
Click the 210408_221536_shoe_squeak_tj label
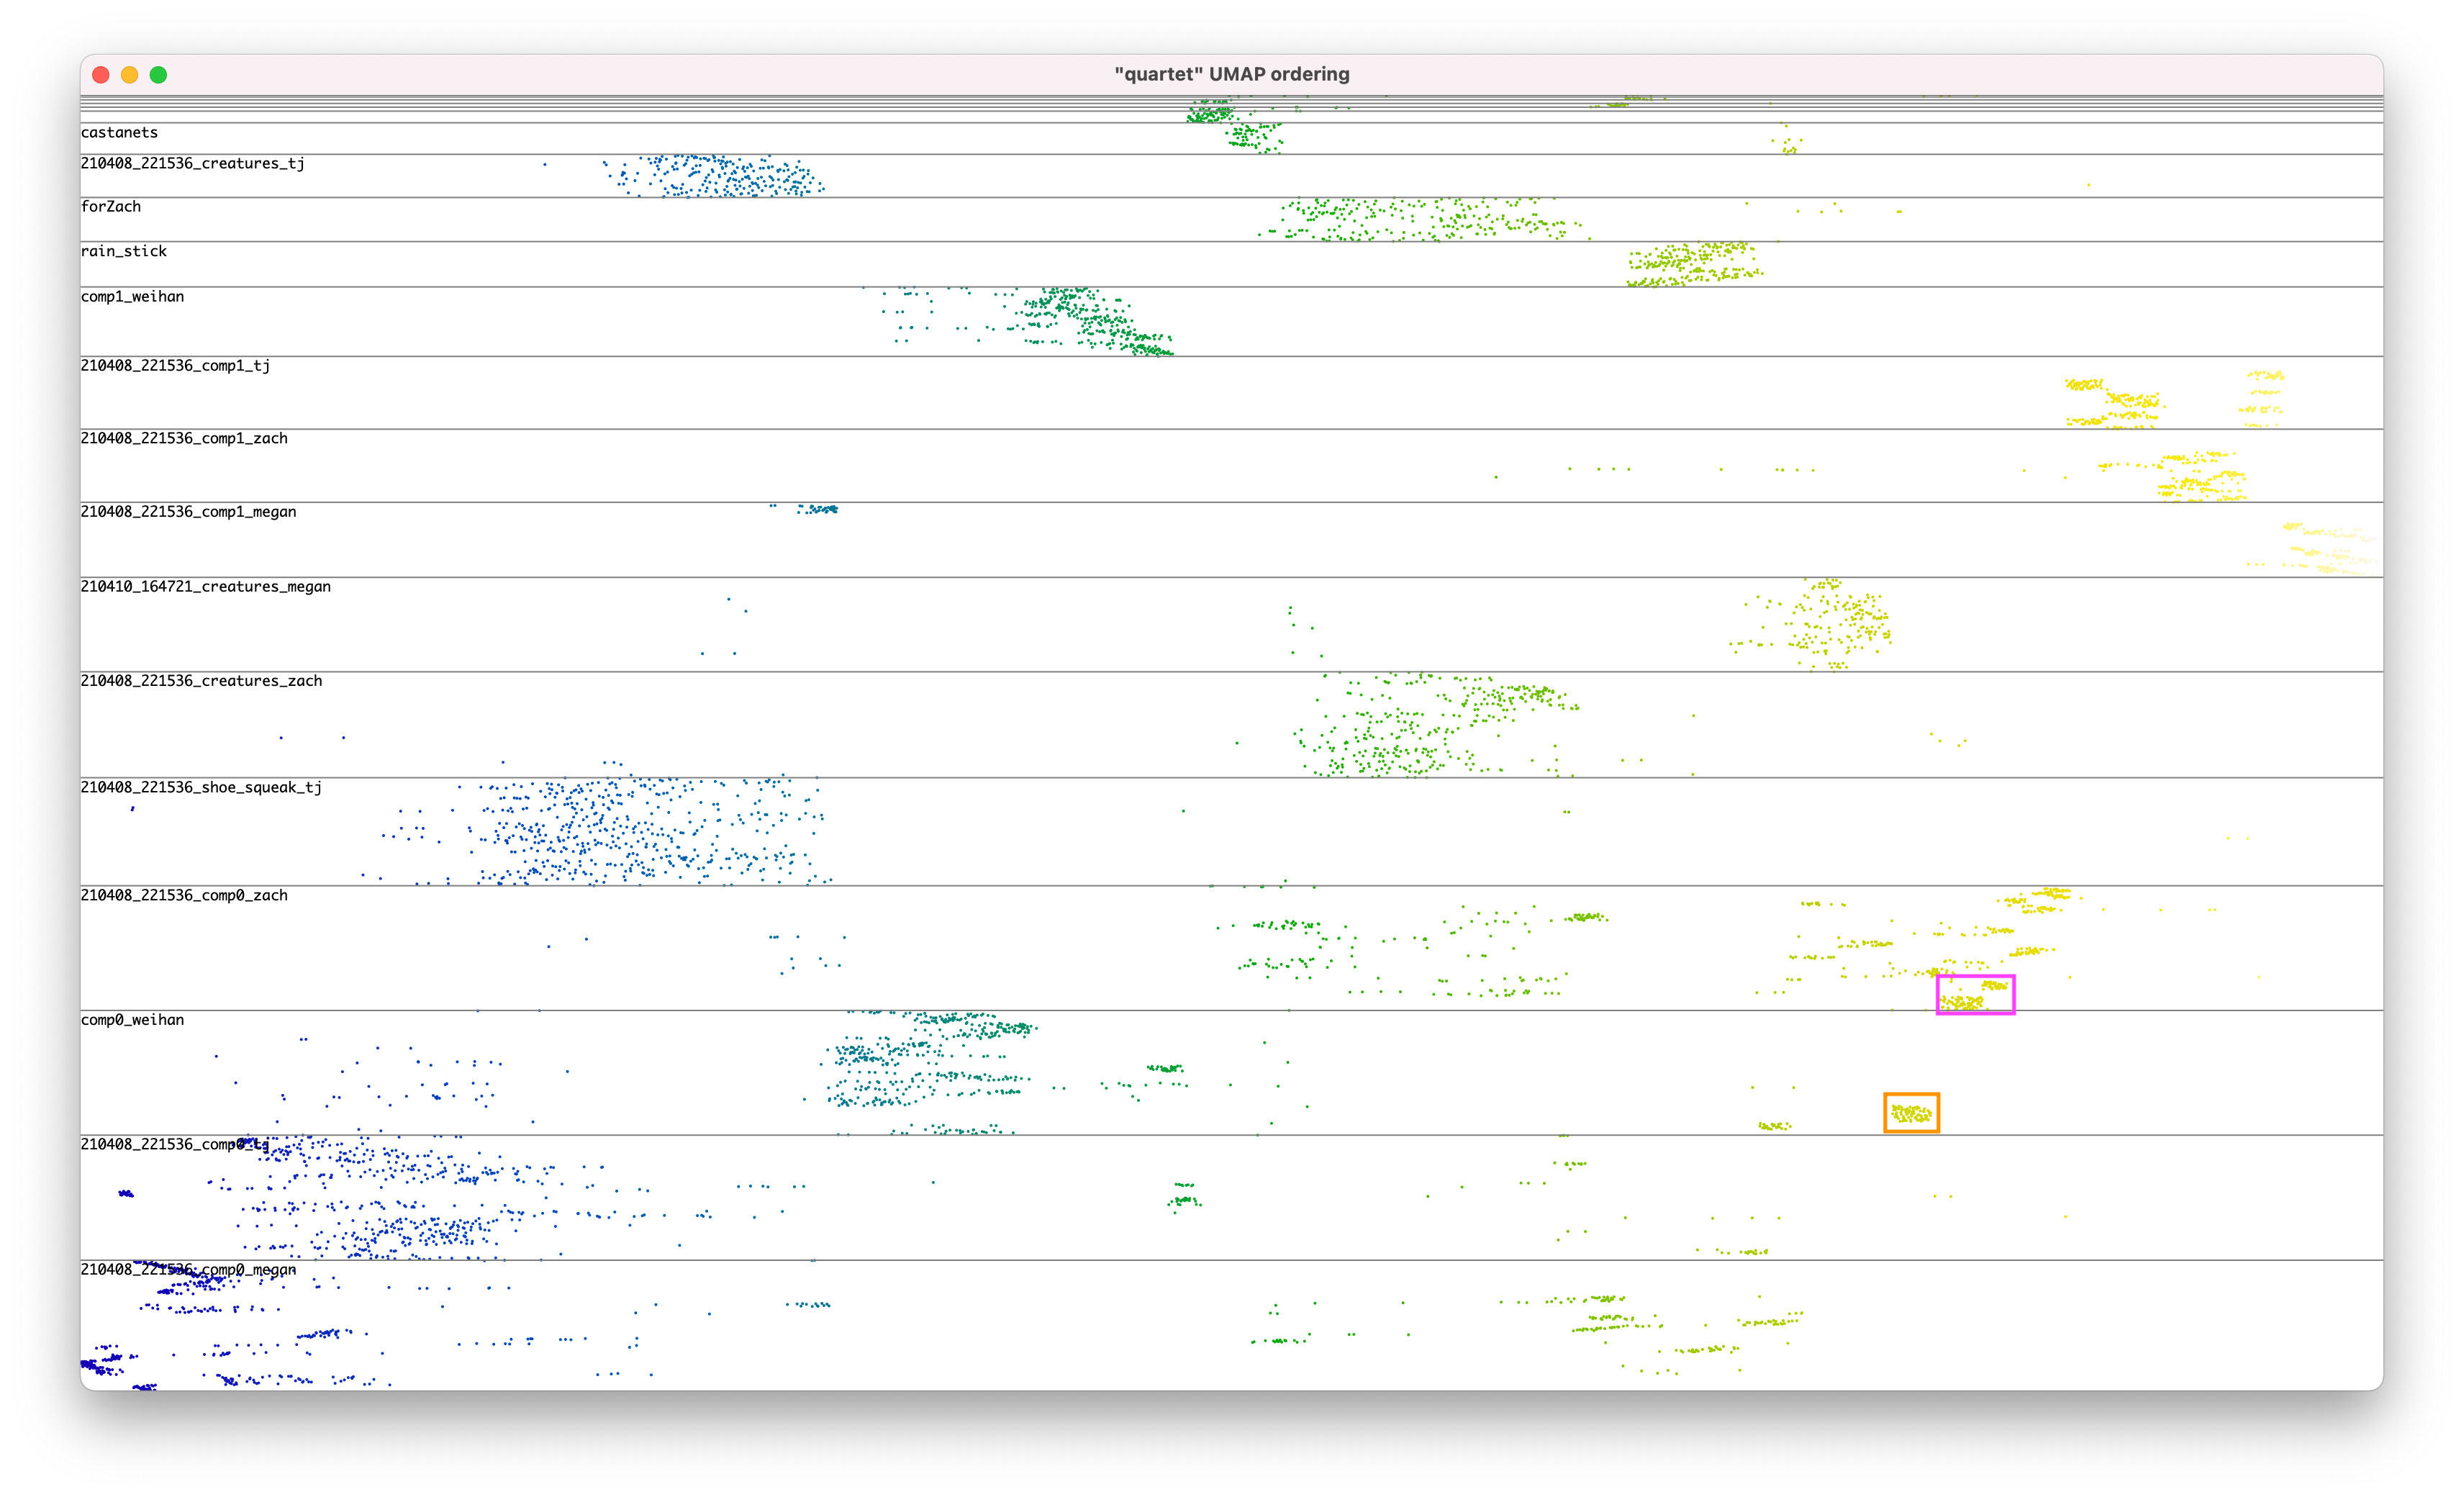(x=201, y=788)
